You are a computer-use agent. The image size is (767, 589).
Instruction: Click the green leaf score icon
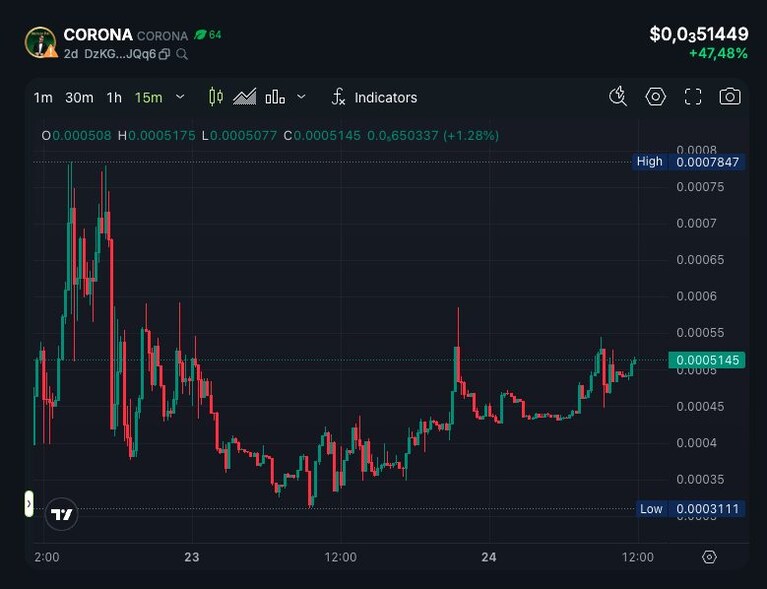click(x=200, y=35)
